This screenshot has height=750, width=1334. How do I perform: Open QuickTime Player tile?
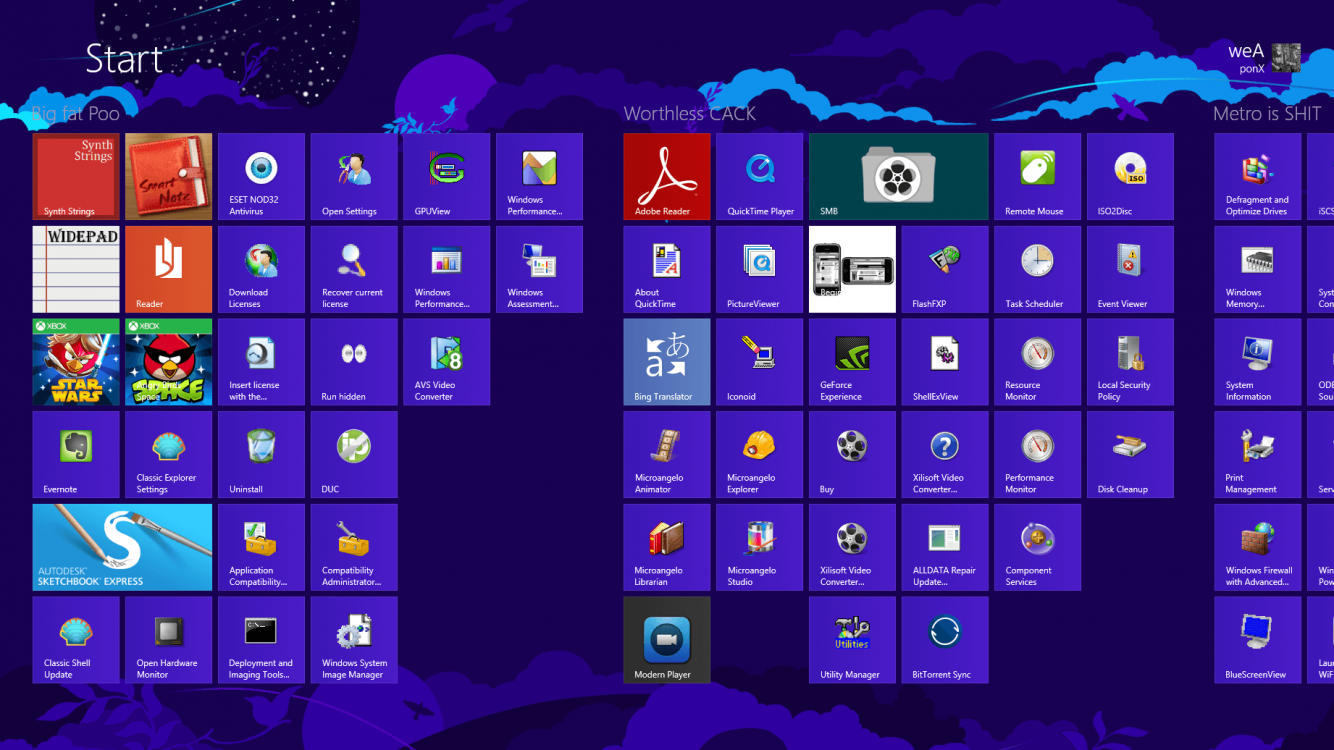coord(759,176)
